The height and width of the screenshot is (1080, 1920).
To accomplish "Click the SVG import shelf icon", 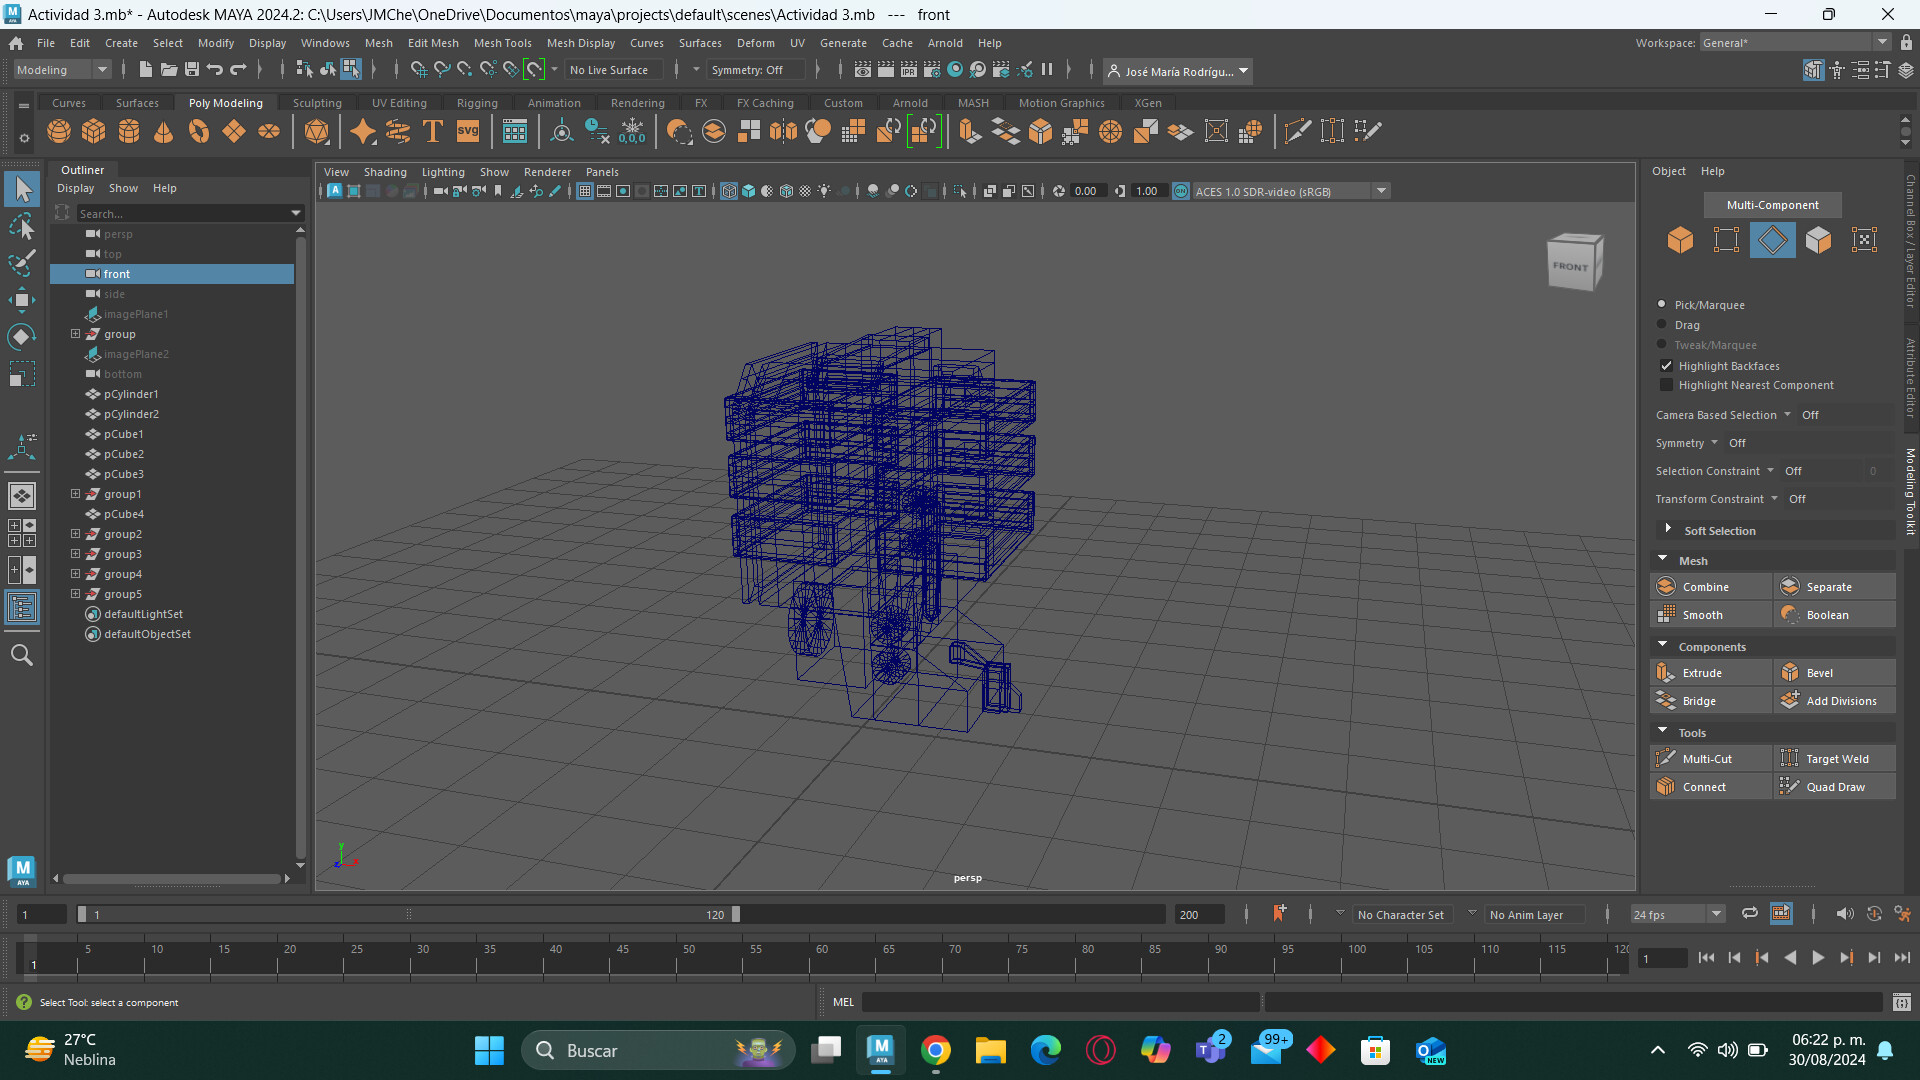I will tap(468, 131).
